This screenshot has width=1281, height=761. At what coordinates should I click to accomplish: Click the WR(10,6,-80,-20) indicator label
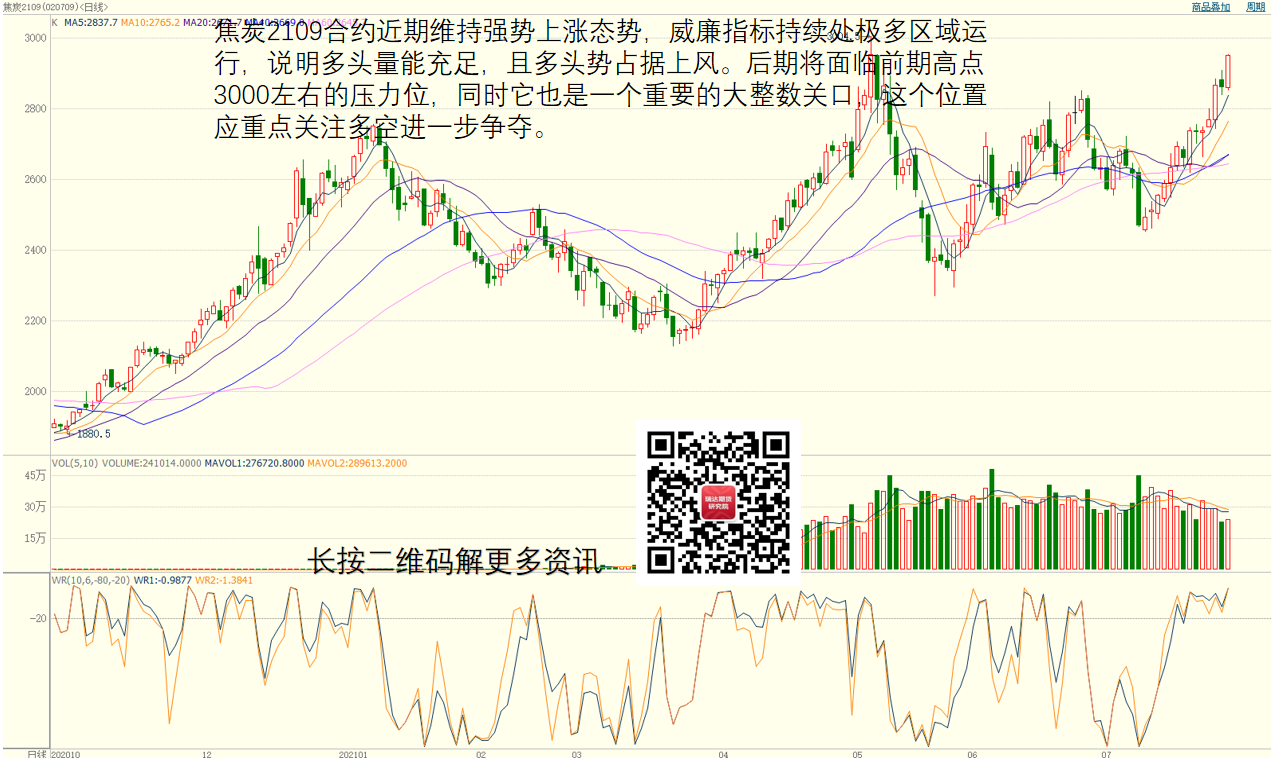90,580
